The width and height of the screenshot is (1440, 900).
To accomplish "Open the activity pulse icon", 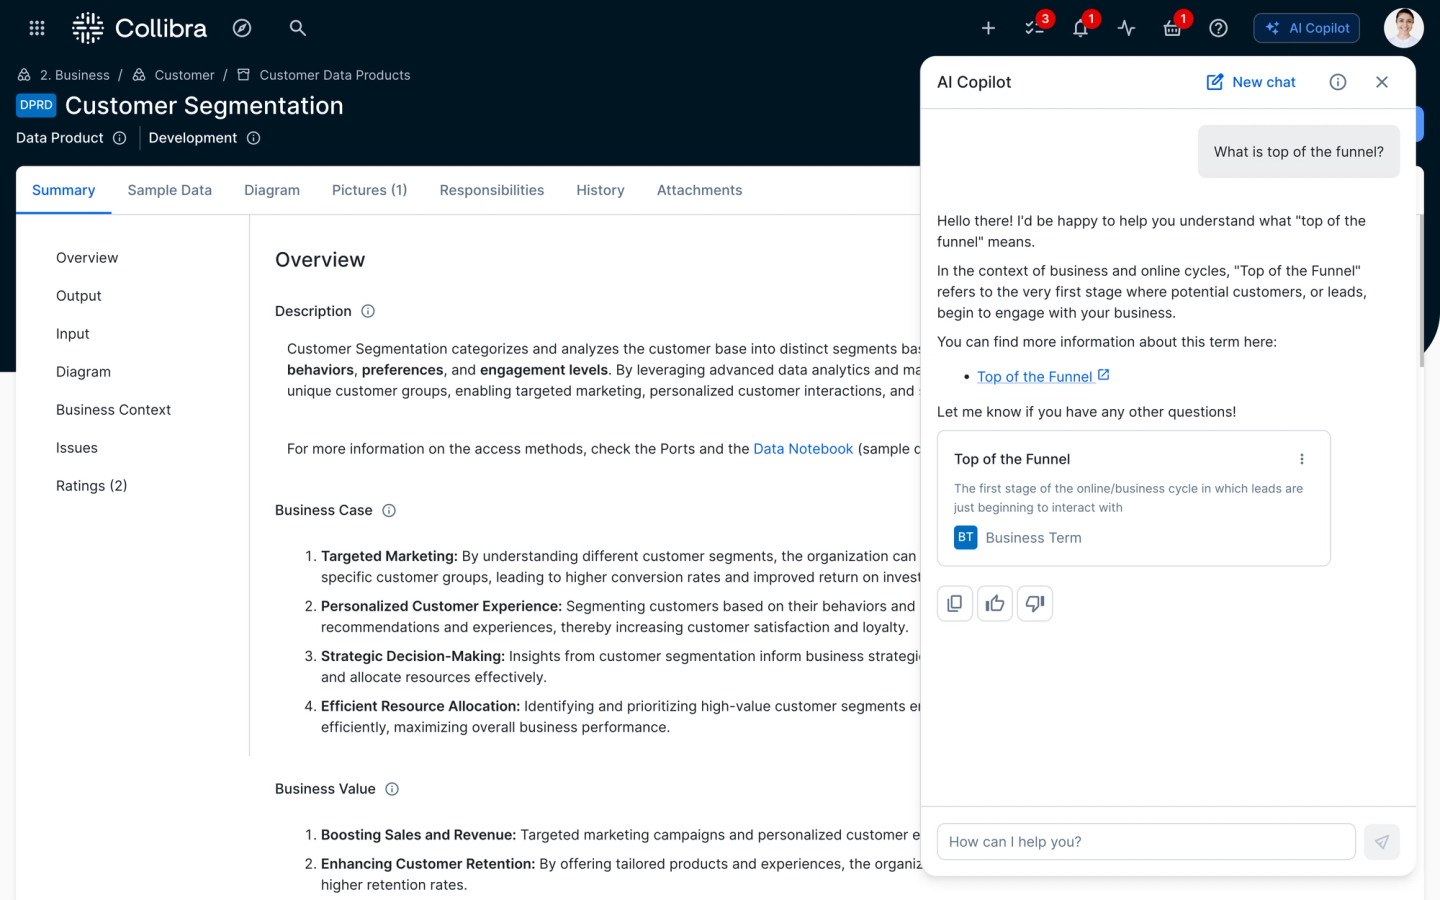I will coord(1126,28).
